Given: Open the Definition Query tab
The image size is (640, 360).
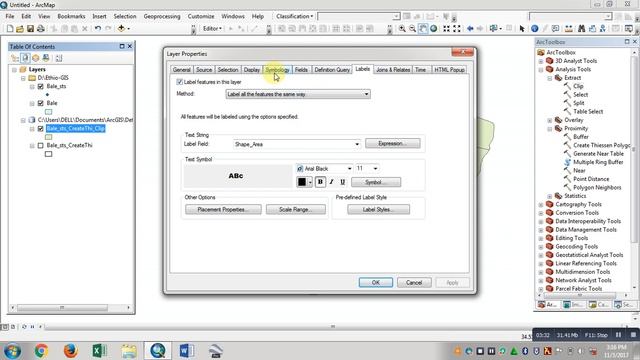Looking at the screenshot, I should click(332, 70).
